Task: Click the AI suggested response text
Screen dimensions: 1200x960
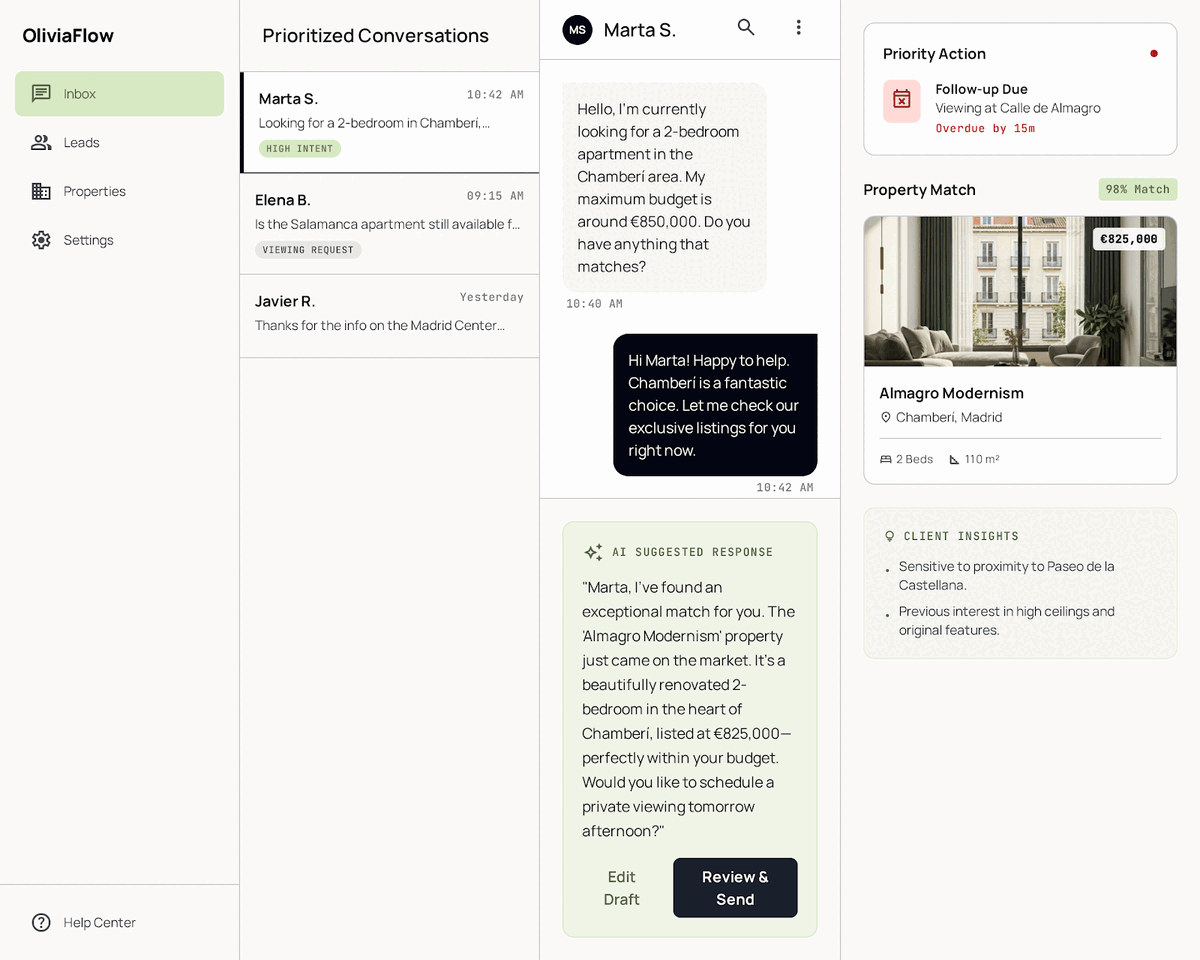Action: 689,709
